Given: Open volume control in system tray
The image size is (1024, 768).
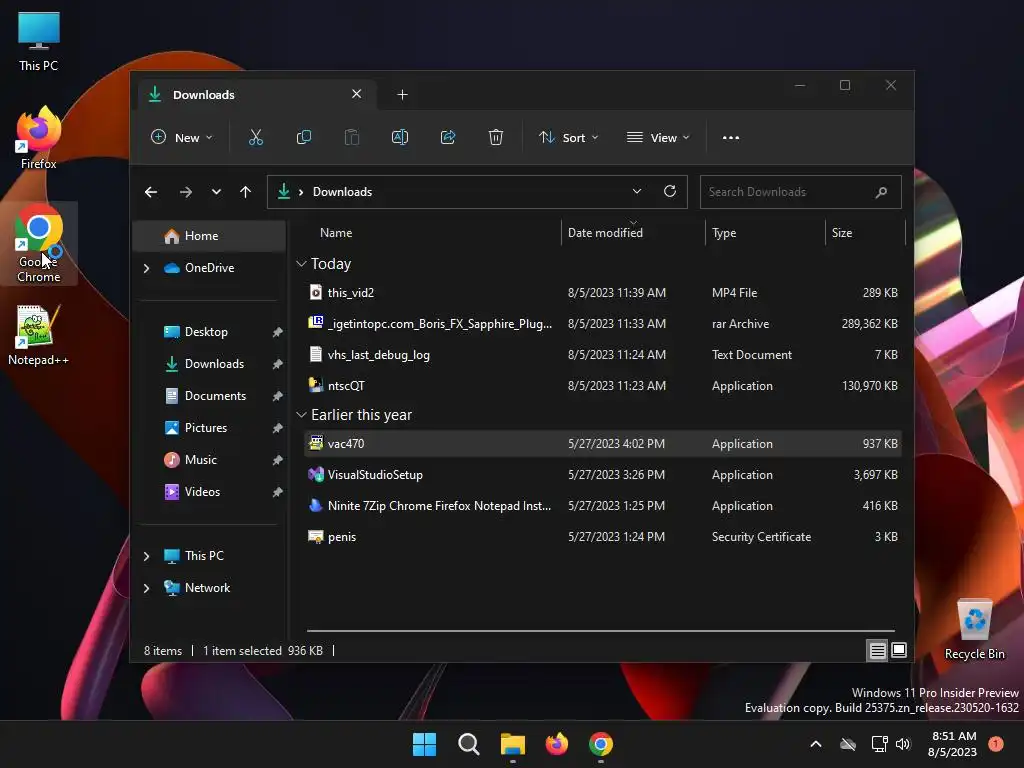Looking at the screenshot, I should coord(903,744).
